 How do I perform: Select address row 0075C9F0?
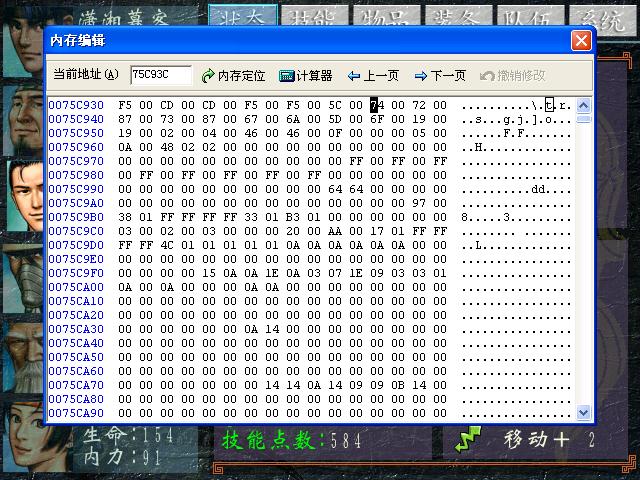pyautogui.click(x=76, y=273)
